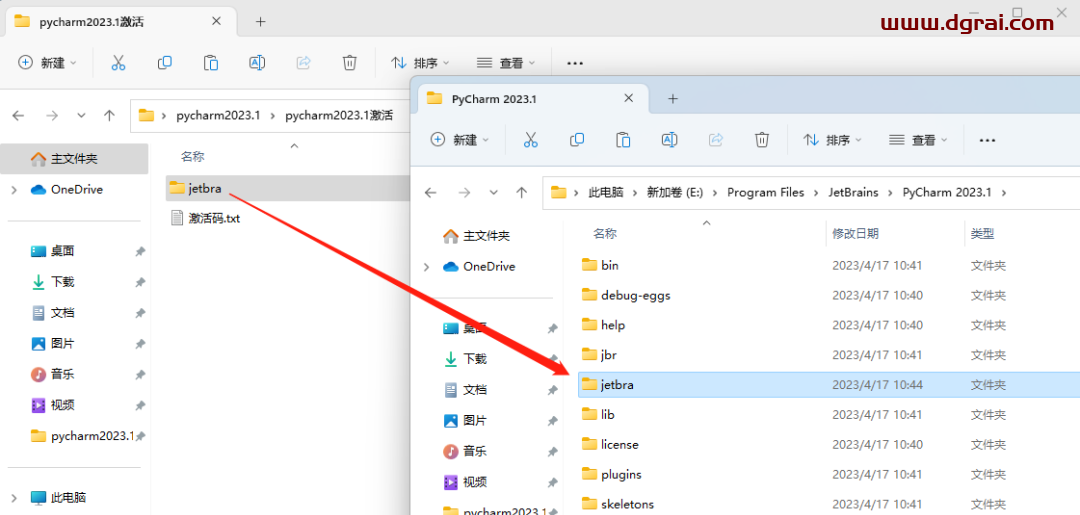The image size is (1080, 515).
Task: Go back in the back window navigation
Action: pyautogui.click(x=19, y=116)
